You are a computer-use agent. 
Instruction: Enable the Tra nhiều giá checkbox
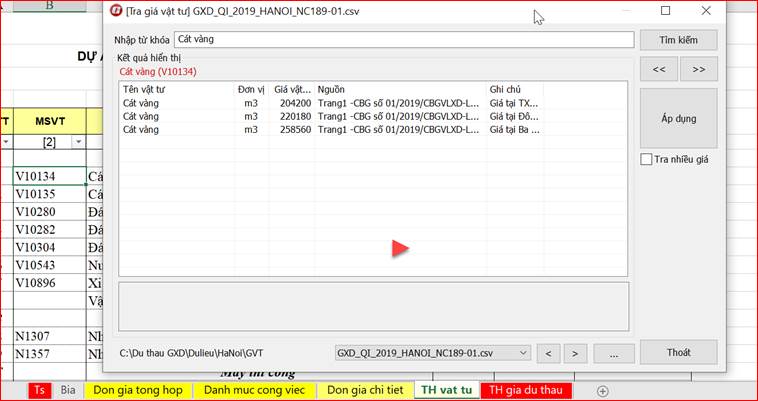point(647,159)
